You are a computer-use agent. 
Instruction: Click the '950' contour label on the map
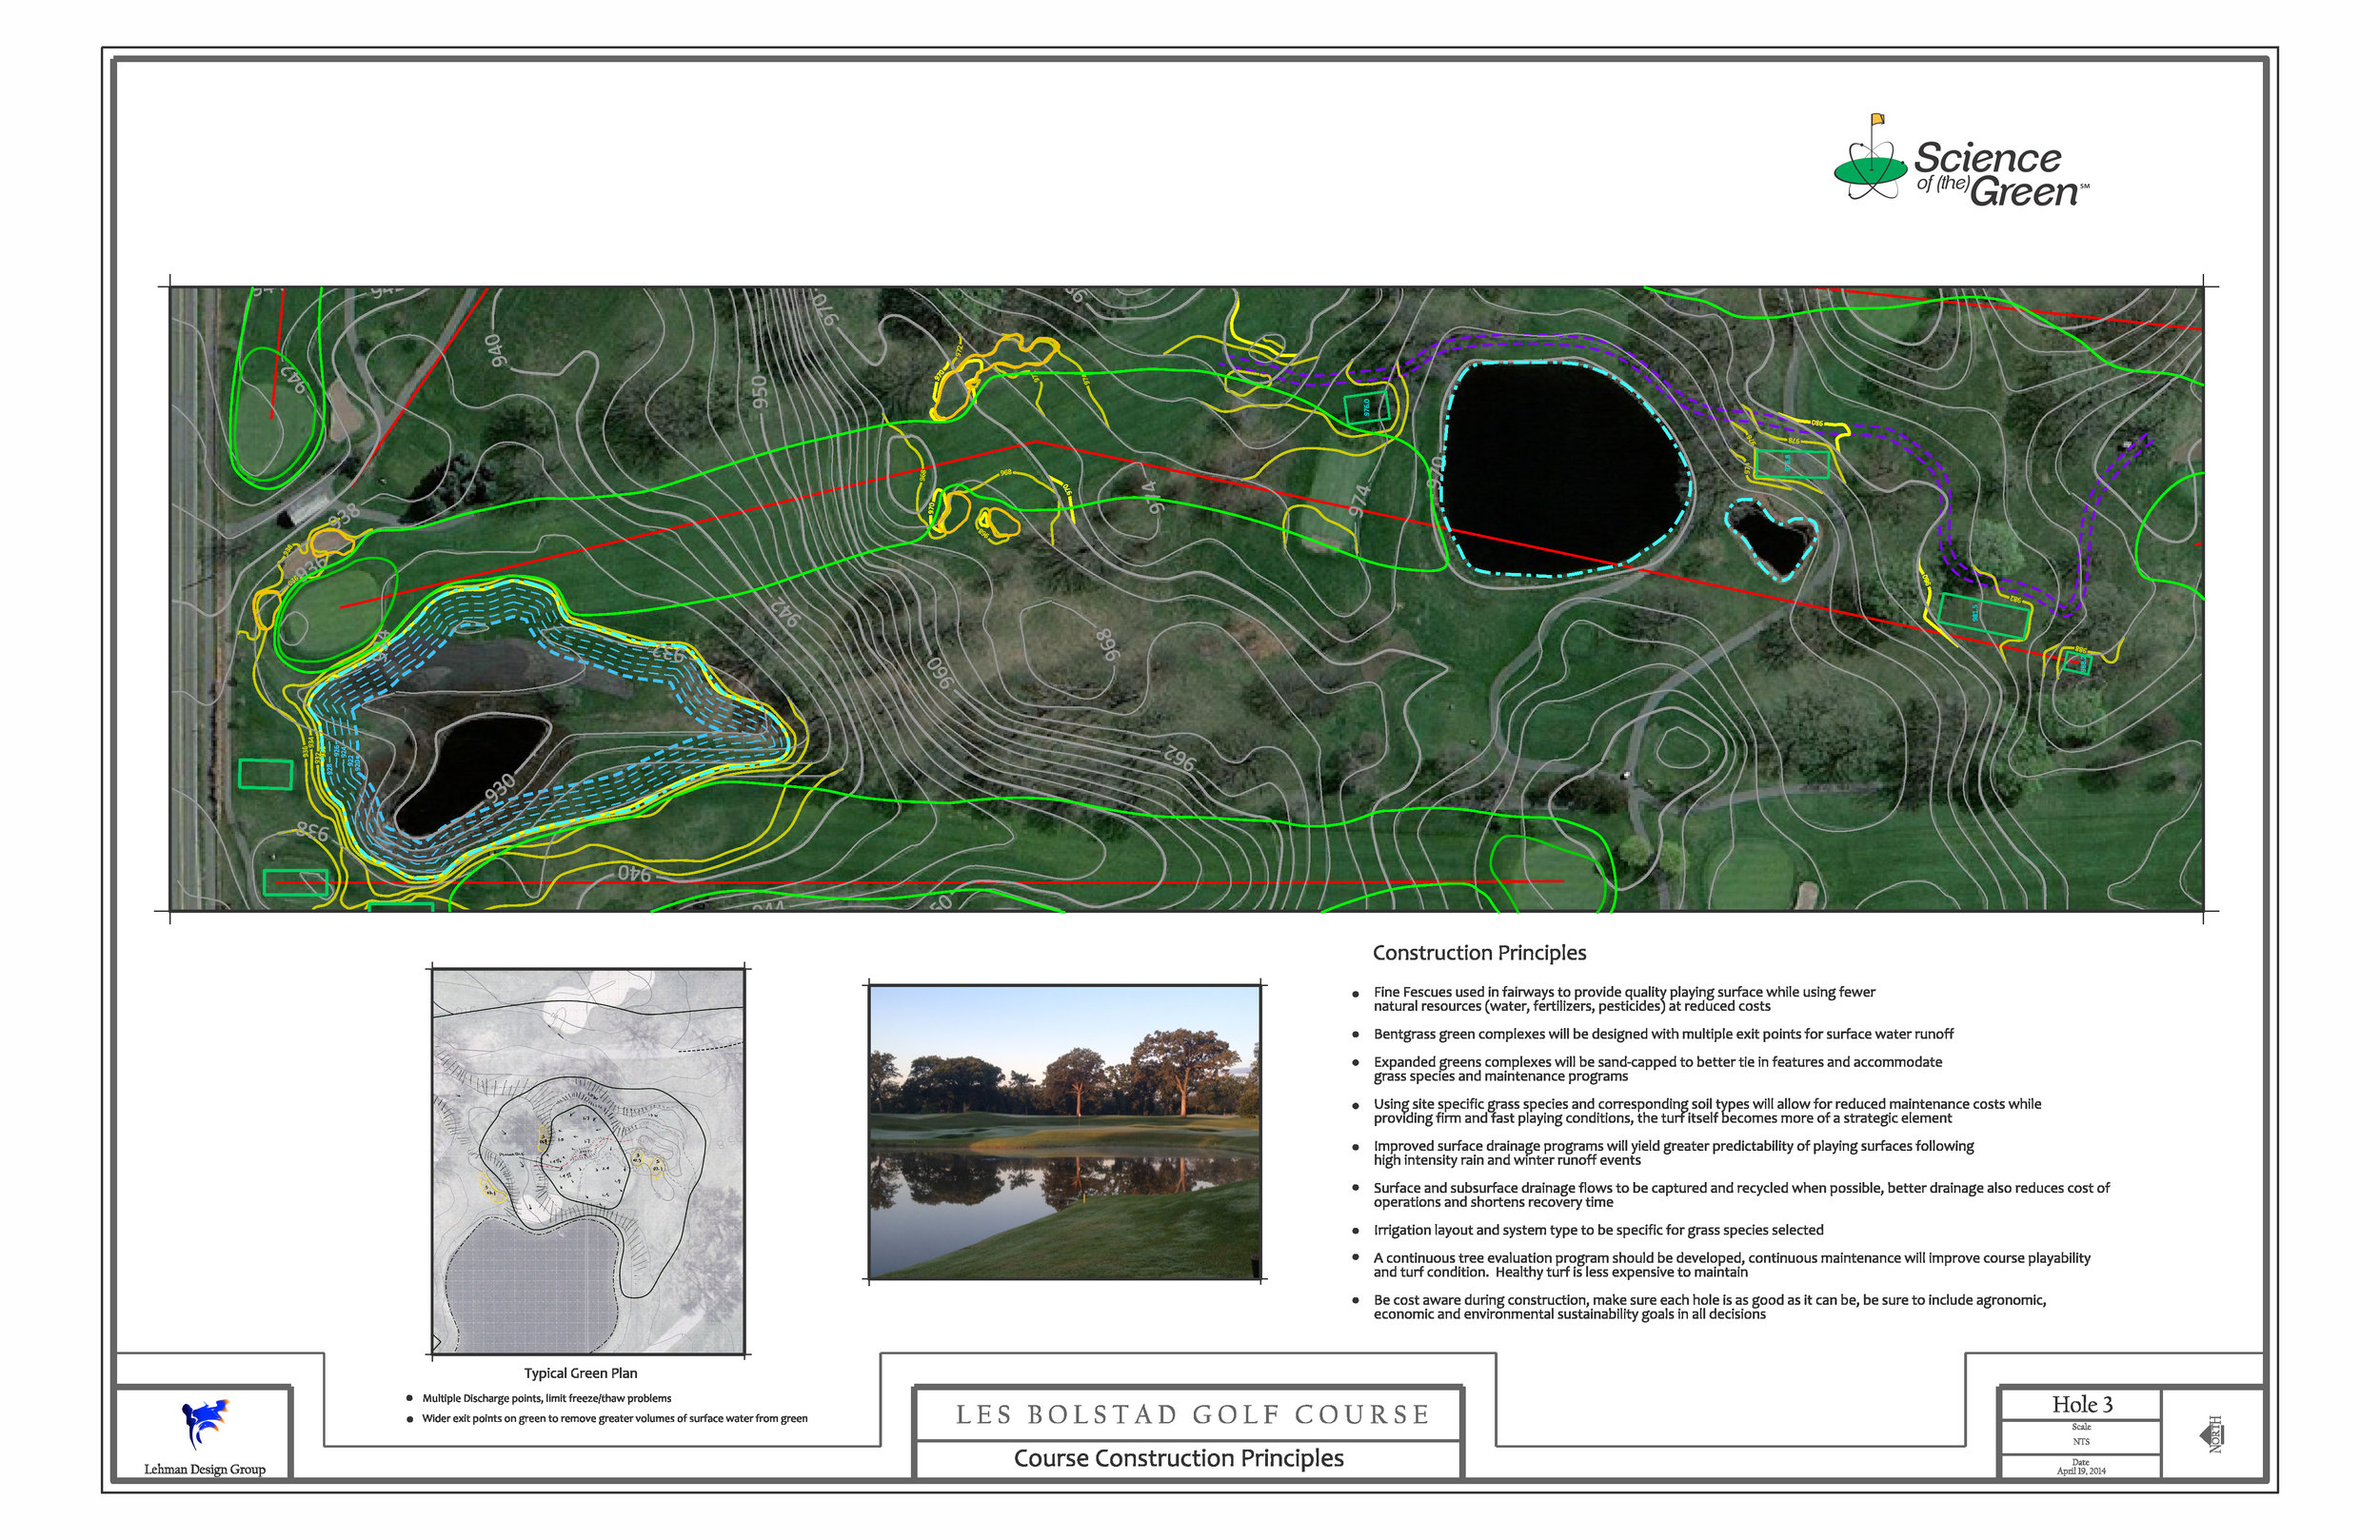(x=759, y=391)
